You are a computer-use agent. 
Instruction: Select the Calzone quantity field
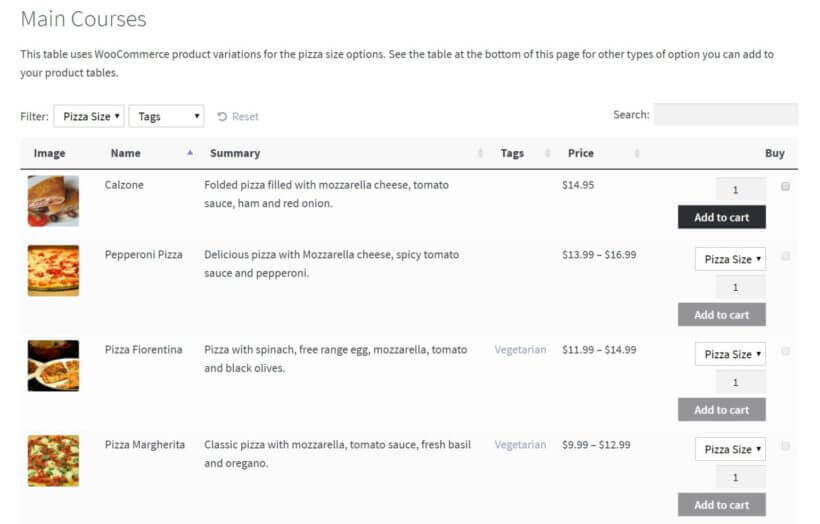(740, 190)
